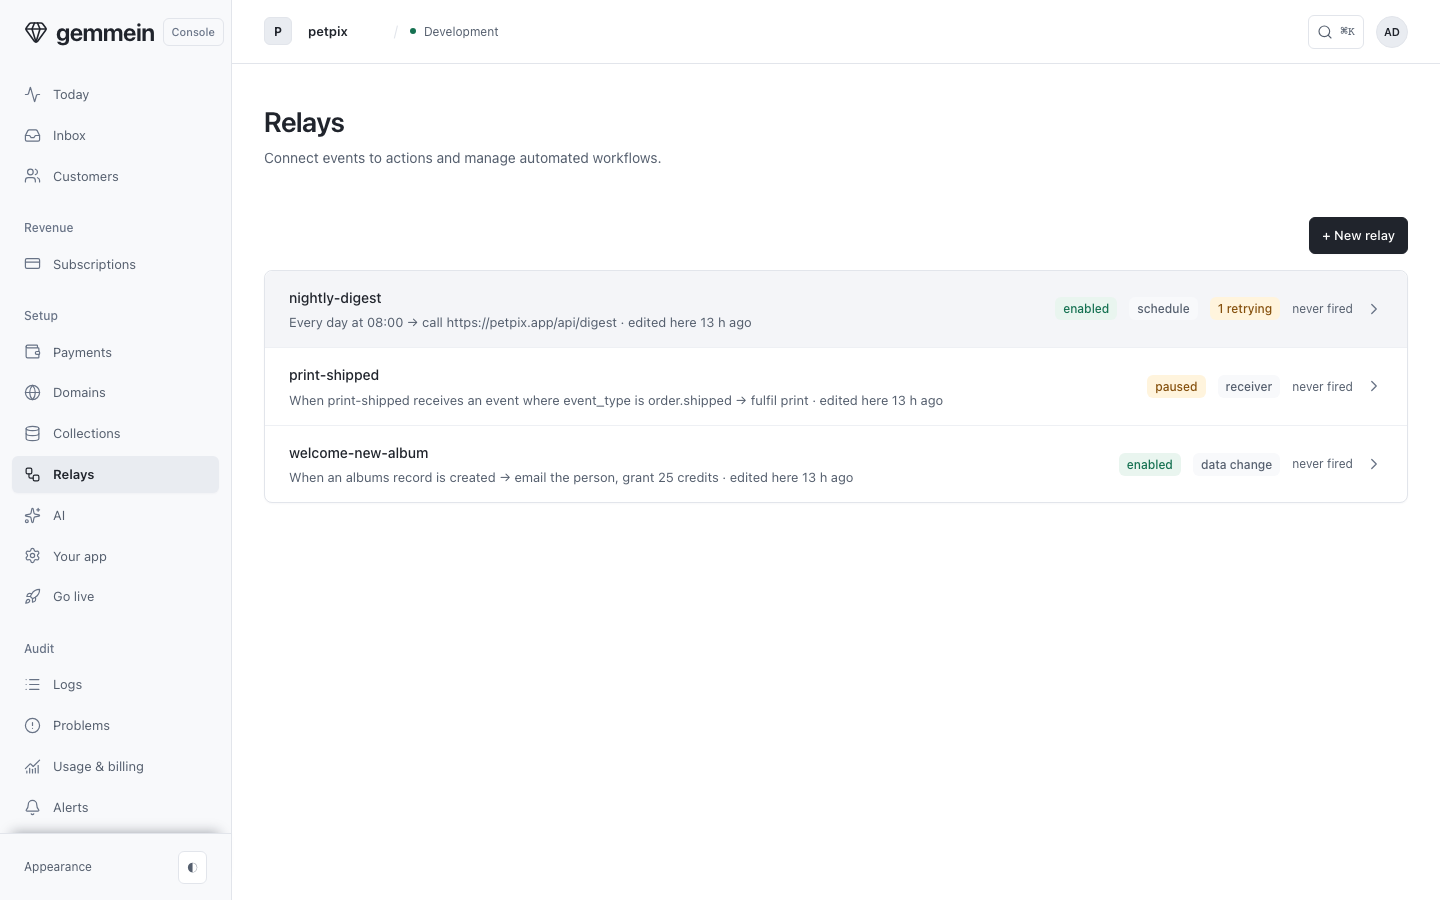1440x900 pixels.
Task: Click the Usage & billing chart icon
Action: tap(33, 766)
